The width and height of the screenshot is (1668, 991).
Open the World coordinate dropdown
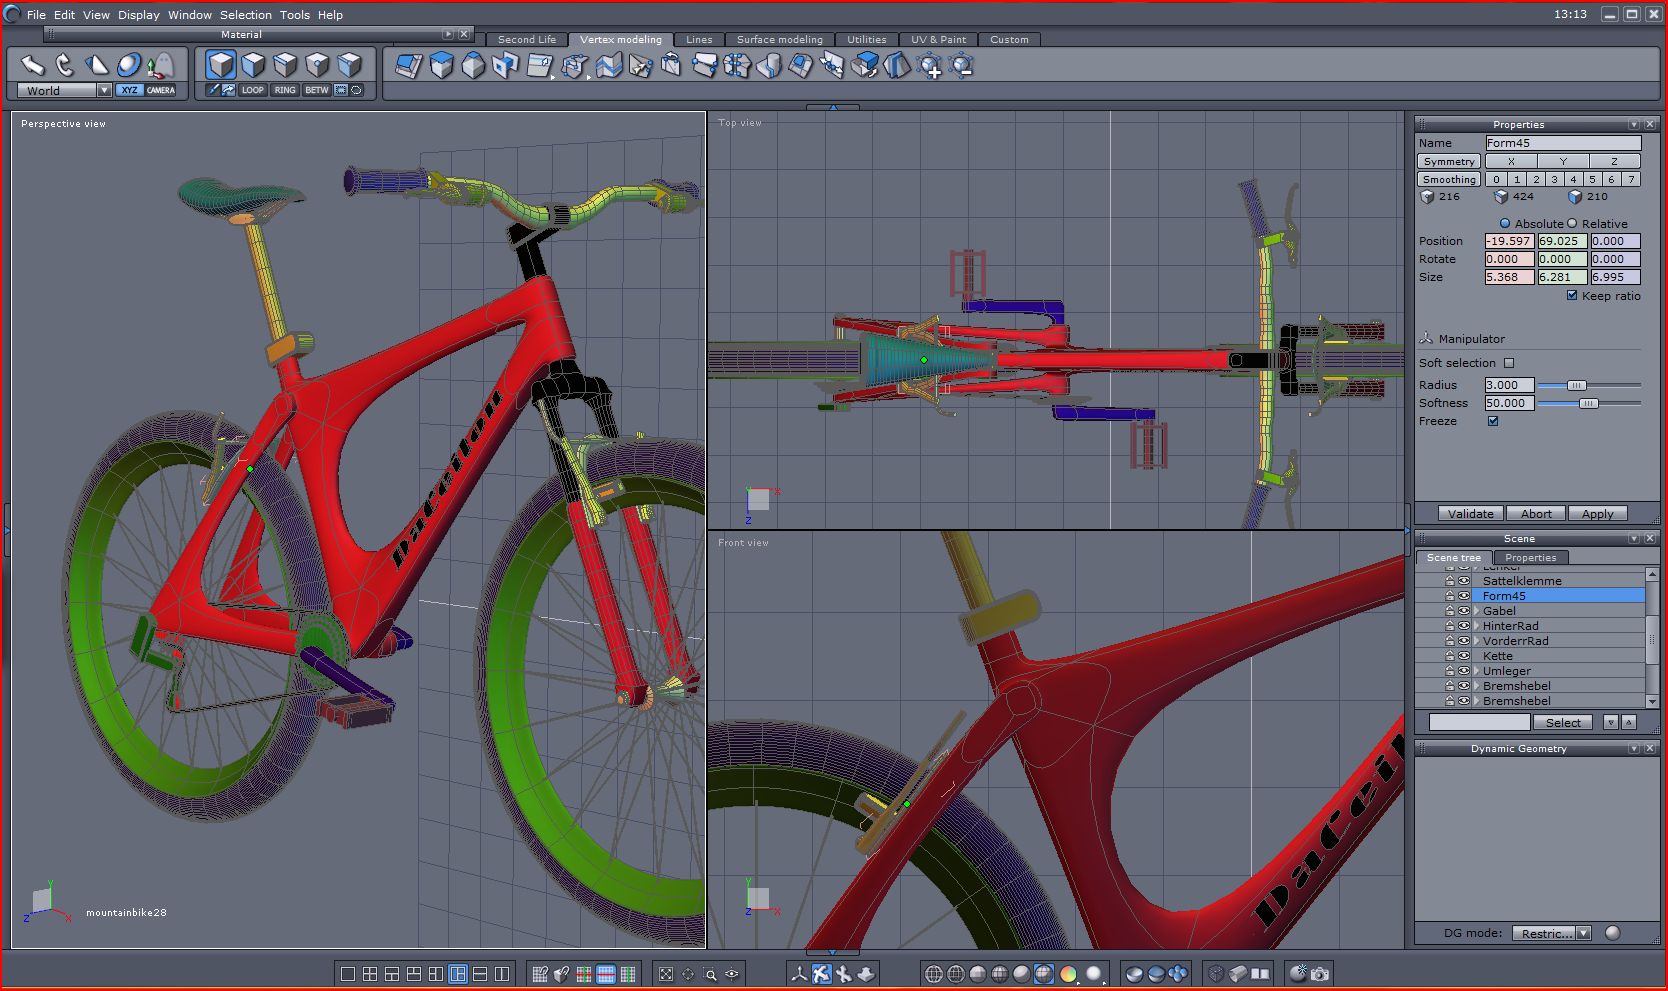click(103, 91)
